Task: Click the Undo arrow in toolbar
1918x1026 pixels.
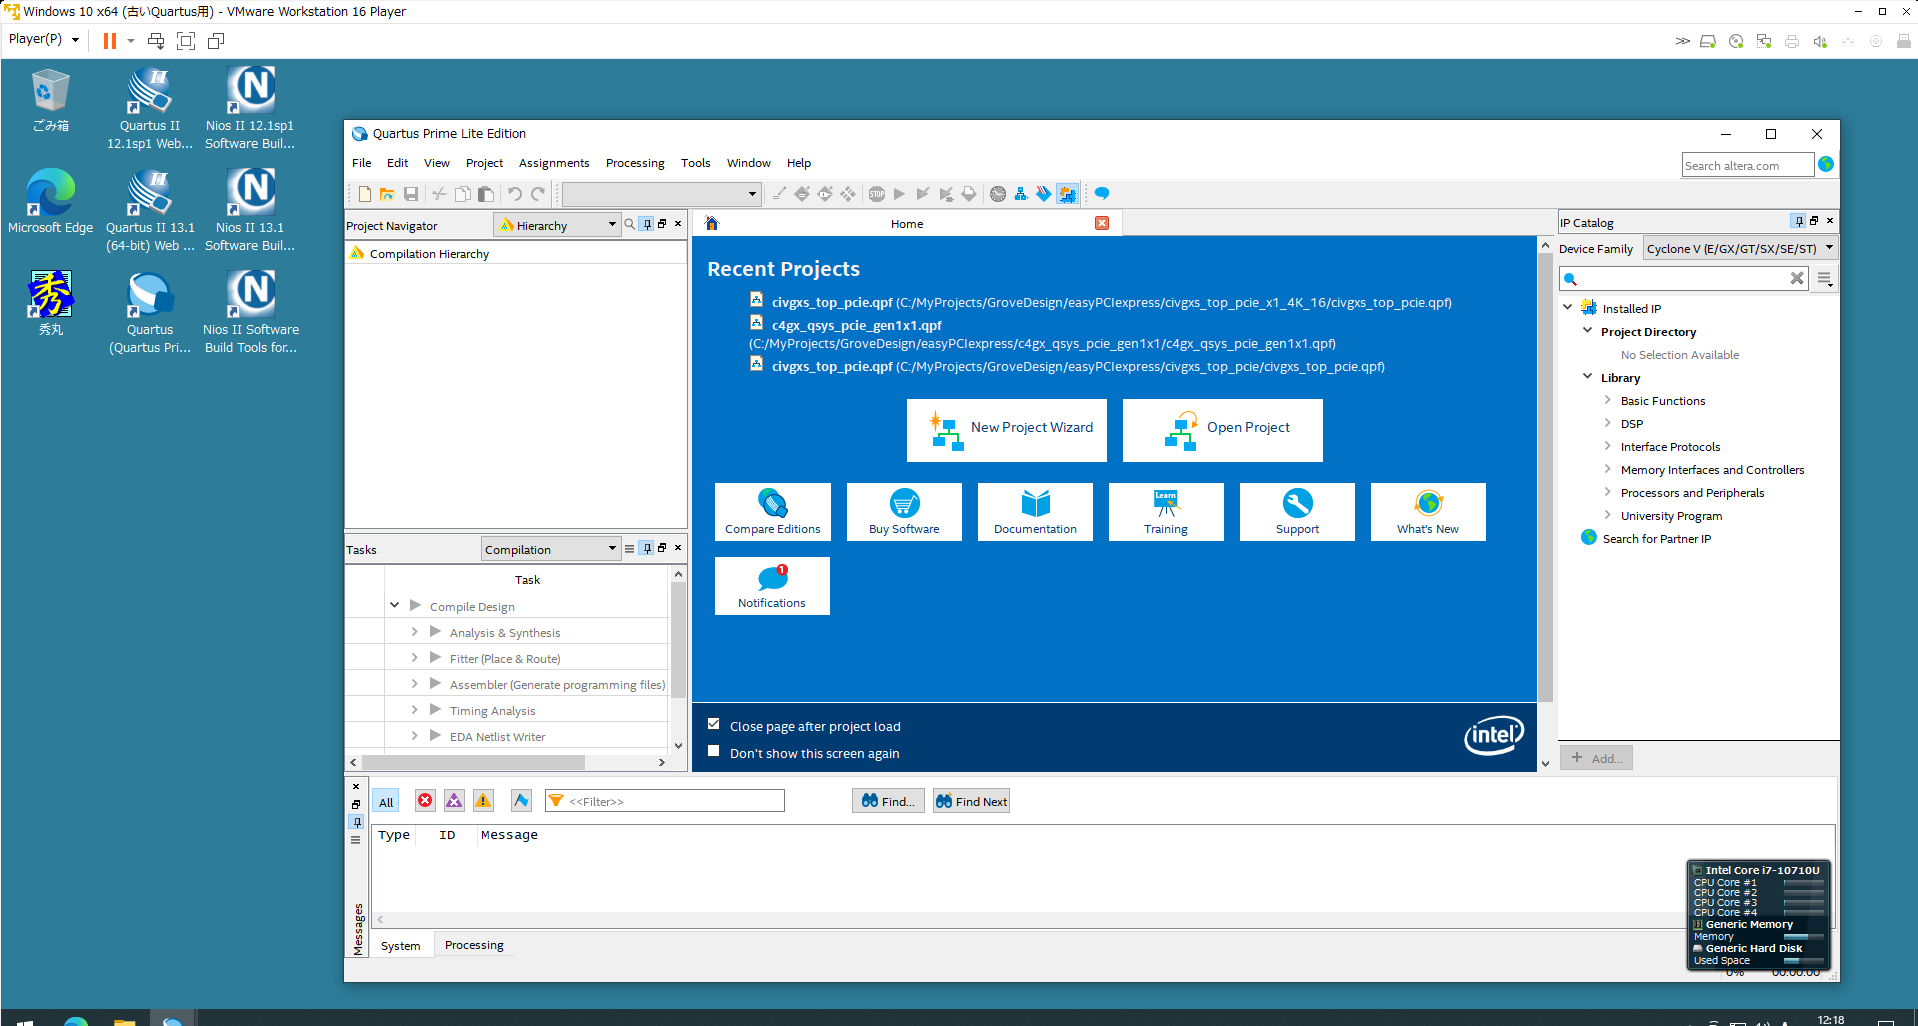Action: (x=514, y=194)
